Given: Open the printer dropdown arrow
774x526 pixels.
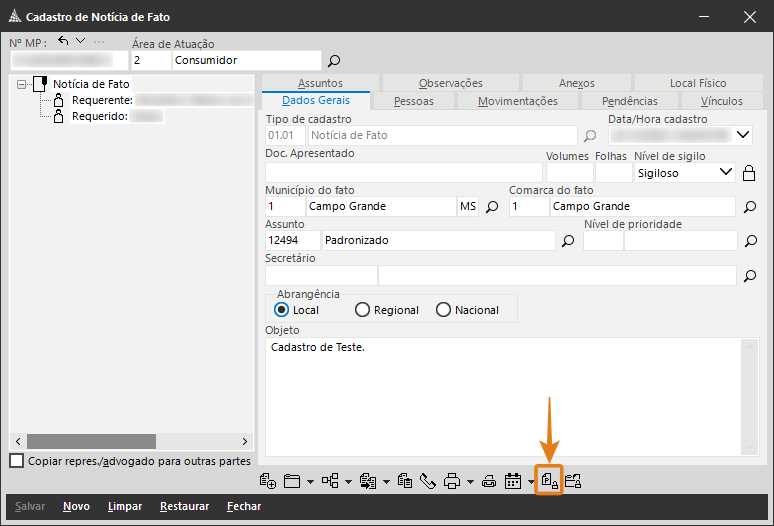Looking at the screenshot, I should (x=470, y=482).
